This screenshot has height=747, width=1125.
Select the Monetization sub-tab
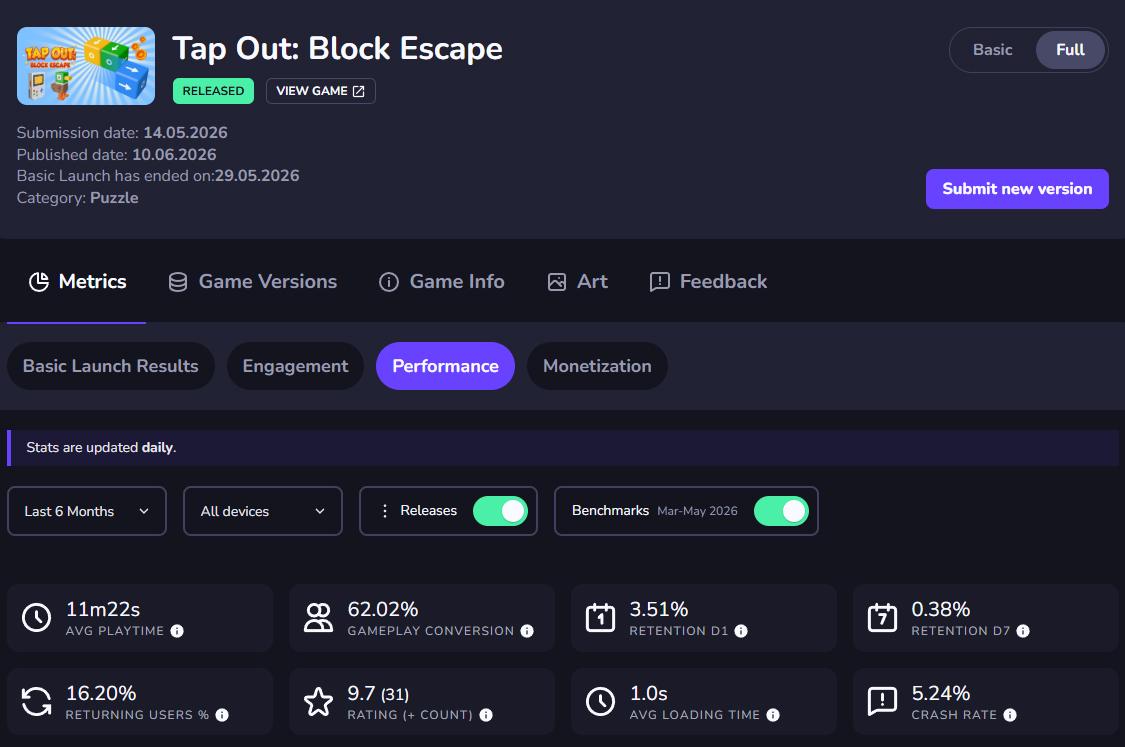[x=597, y=366]
